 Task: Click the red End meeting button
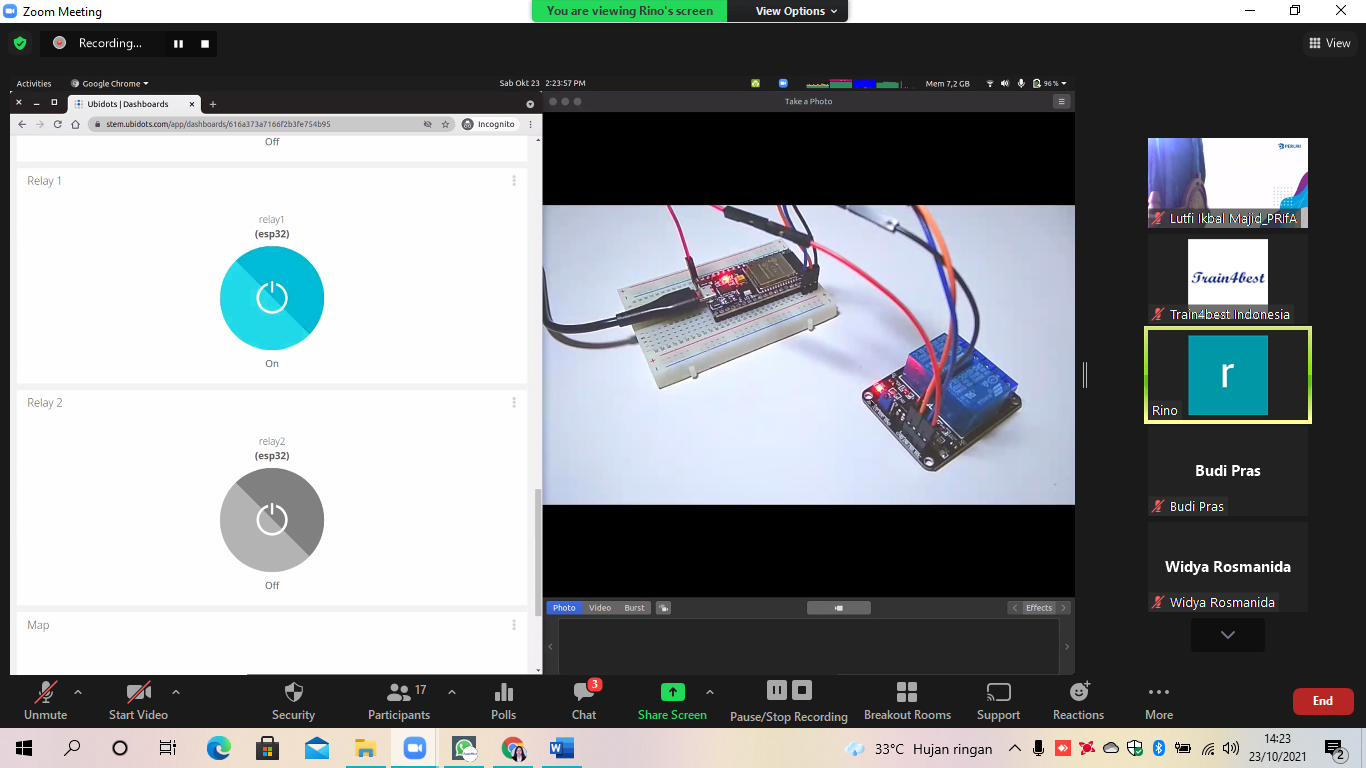(x=1322, y=701)
